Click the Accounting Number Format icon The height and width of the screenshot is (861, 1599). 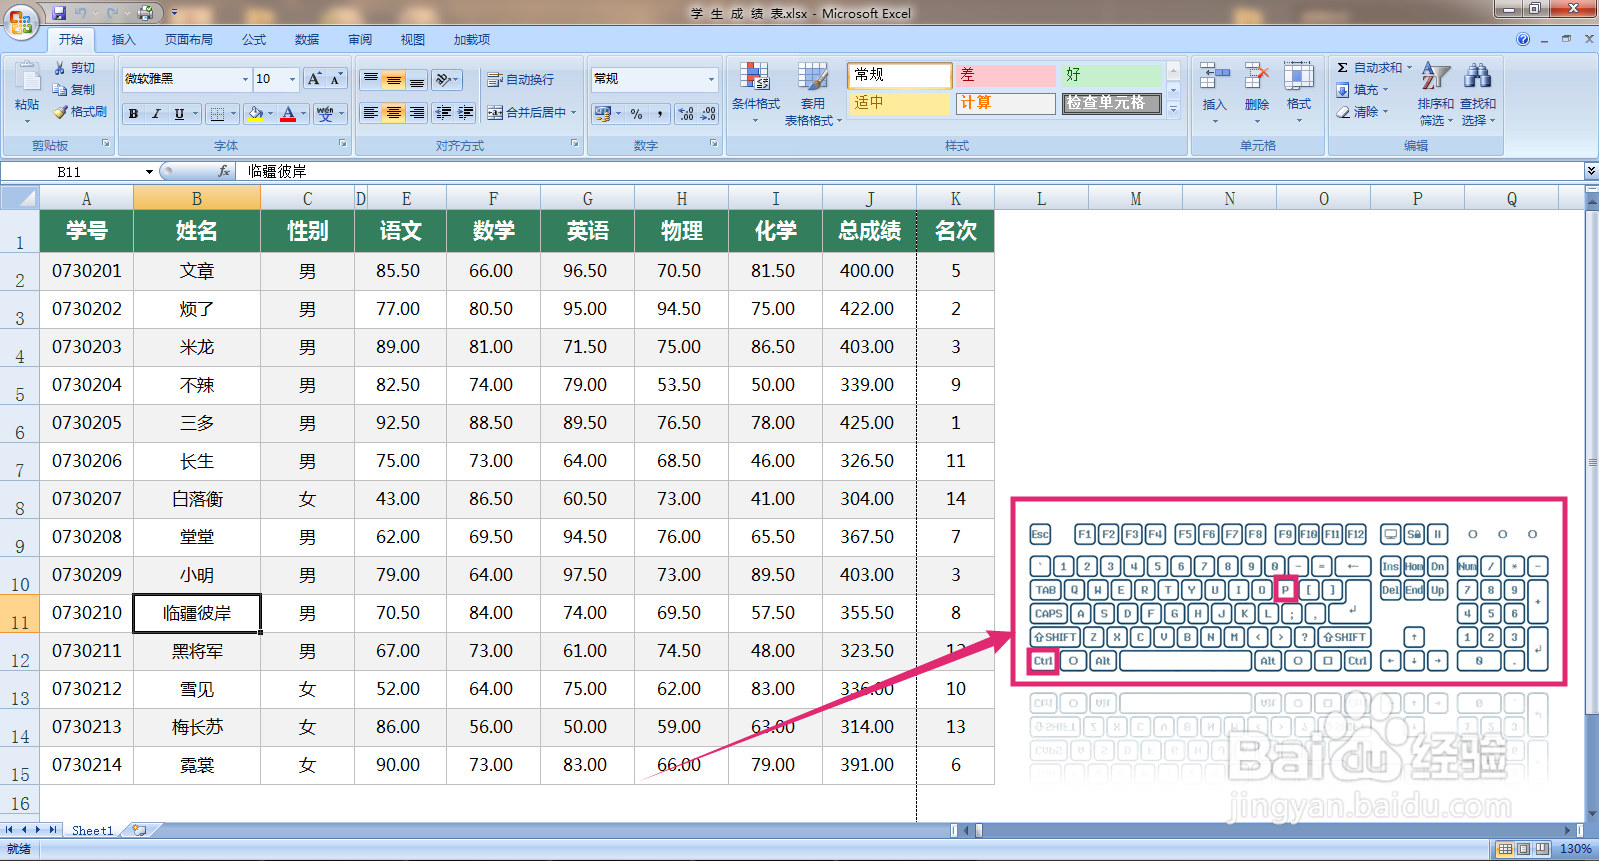602,114
